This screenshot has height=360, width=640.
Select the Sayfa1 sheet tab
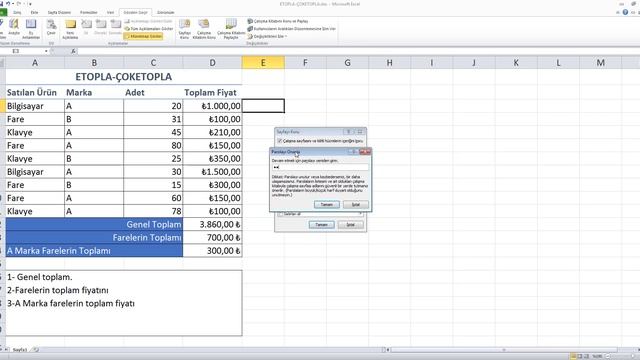20,350
